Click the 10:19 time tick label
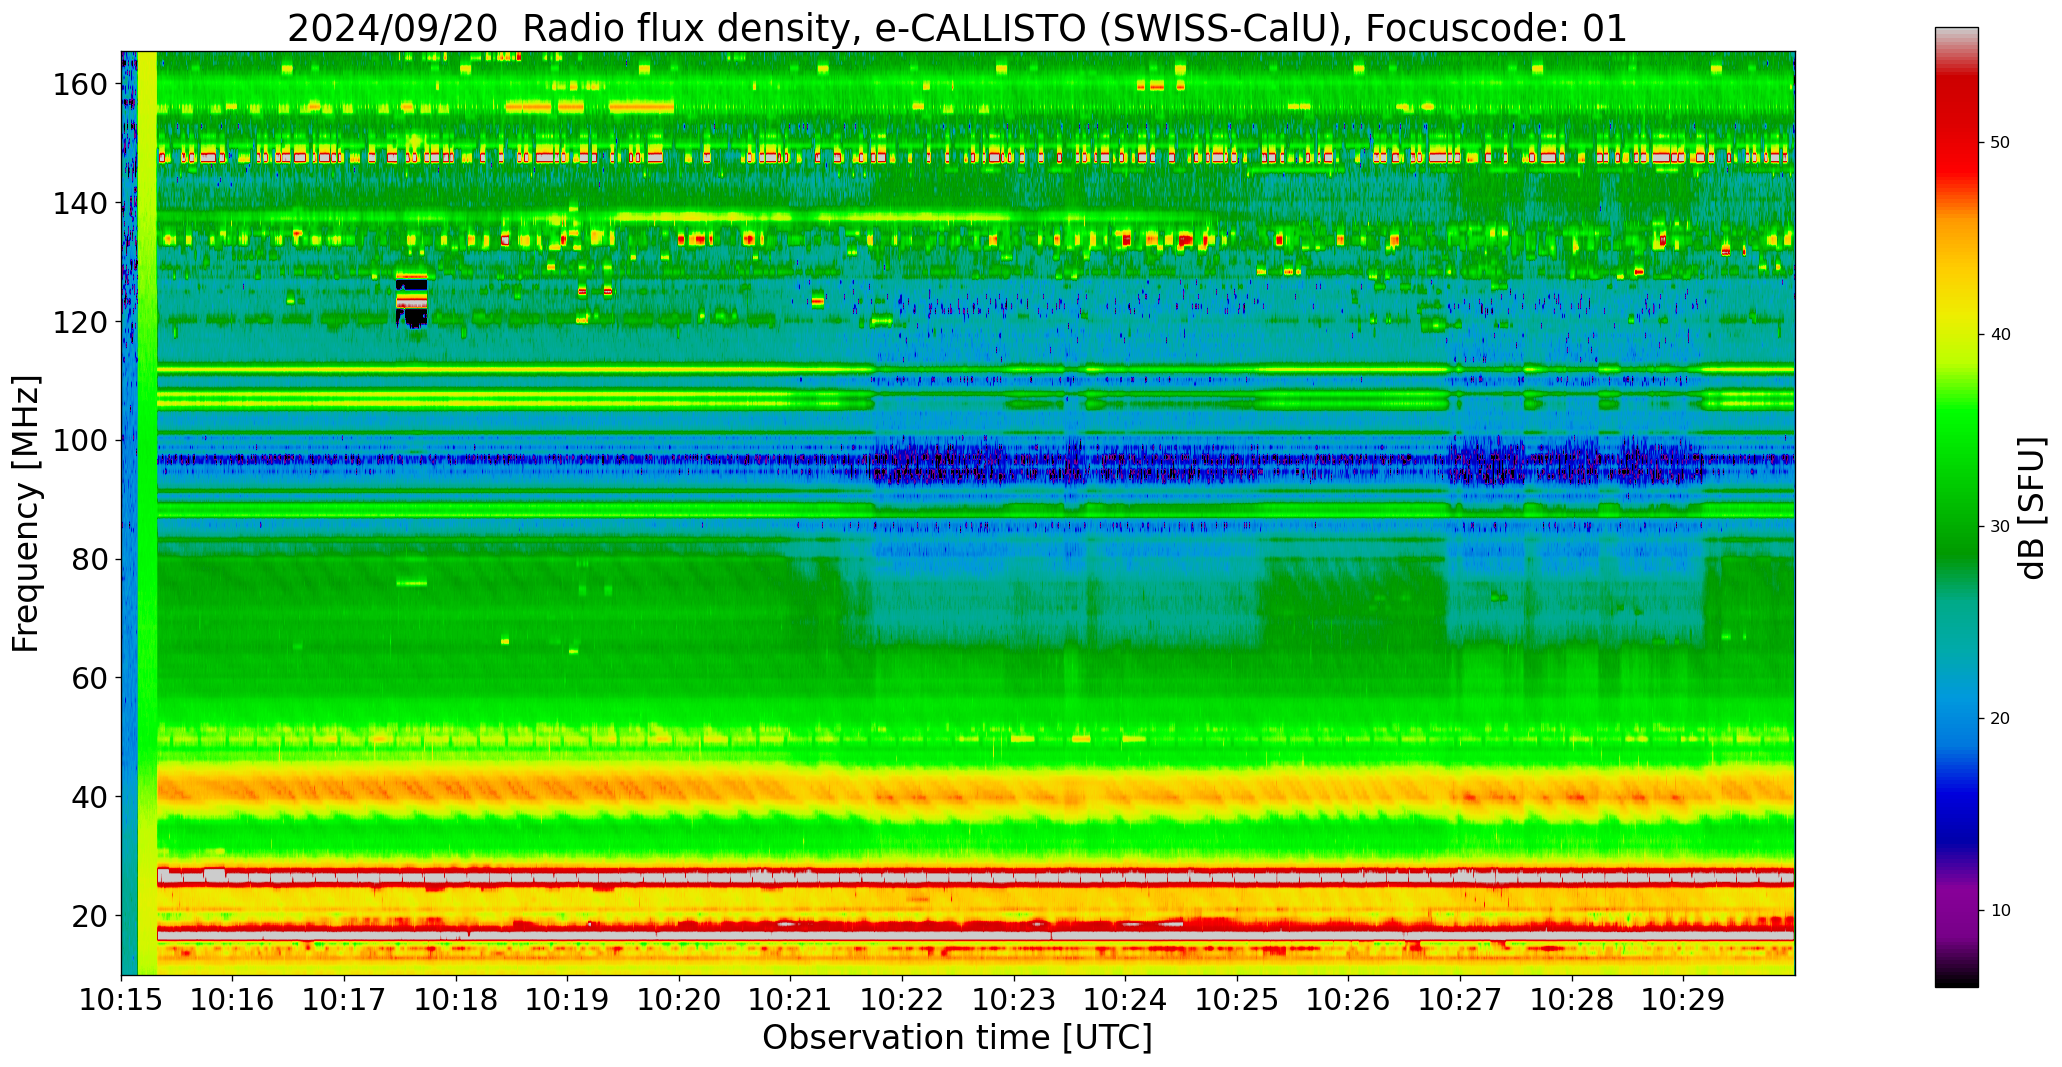This screenshot has width=2062, height=1067. point(567,1000)
